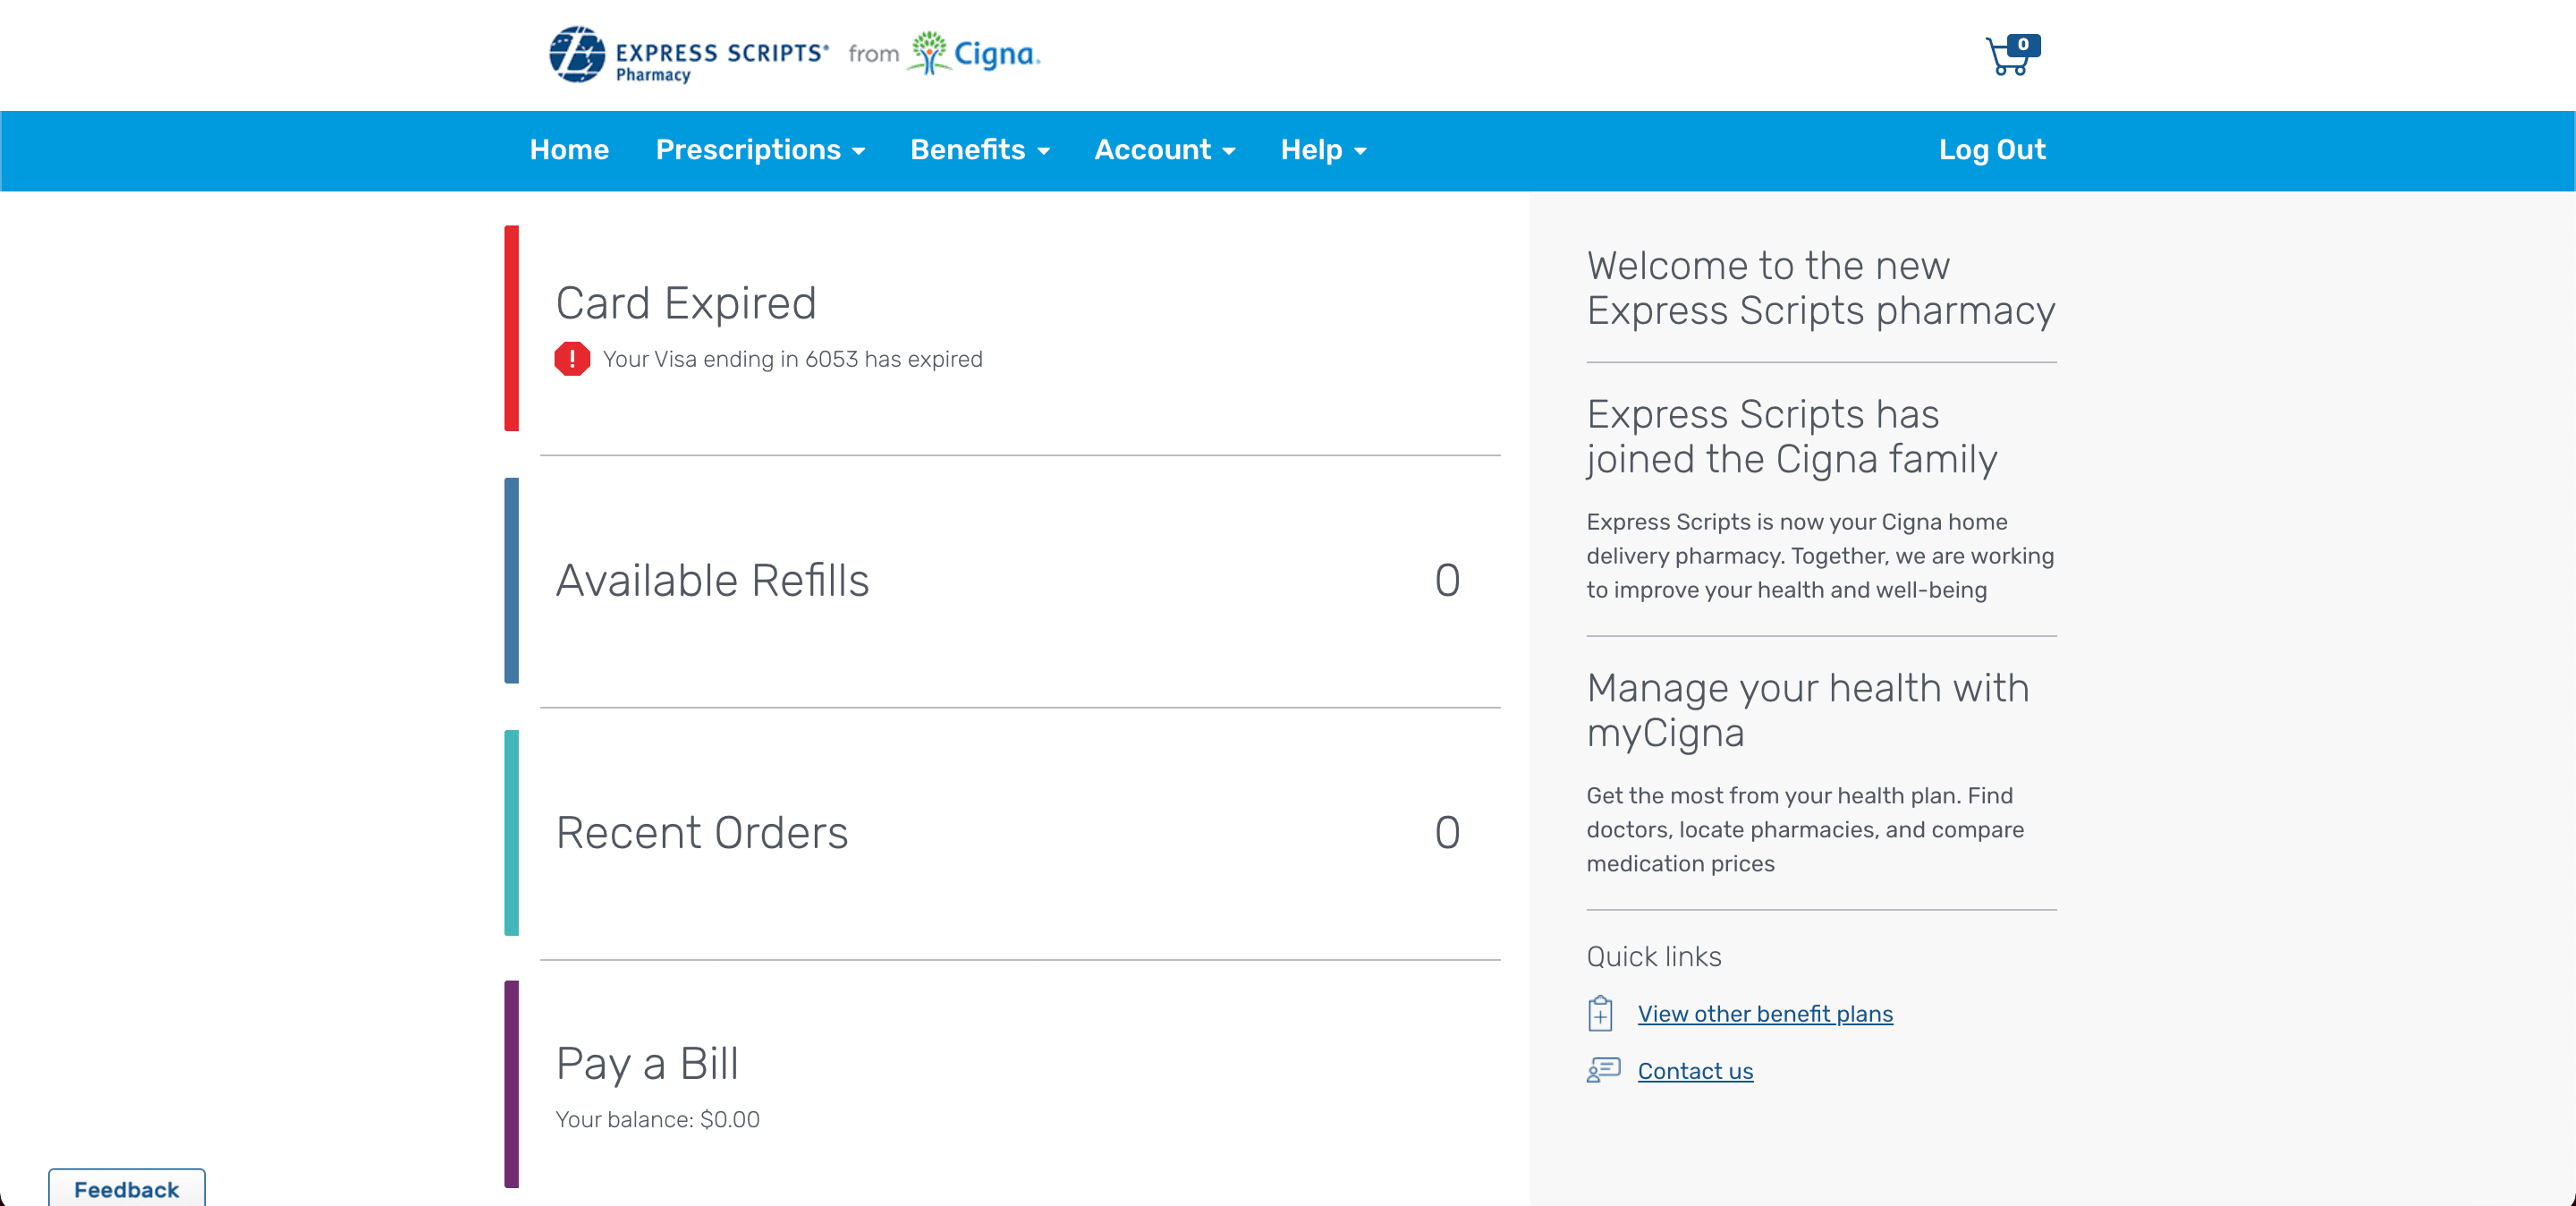Open View other benefit plans link
The height and width of the screenshot is (1206, 2576).
[x=1764, y=1014]
